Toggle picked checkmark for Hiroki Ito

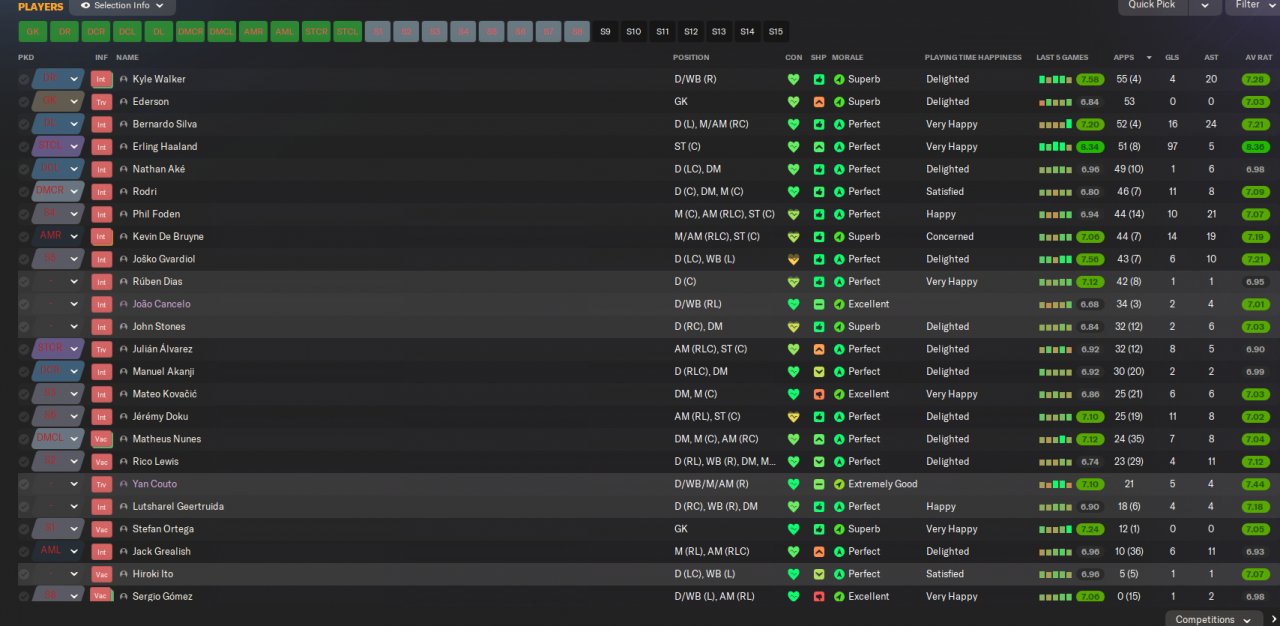tap(24, 574)
